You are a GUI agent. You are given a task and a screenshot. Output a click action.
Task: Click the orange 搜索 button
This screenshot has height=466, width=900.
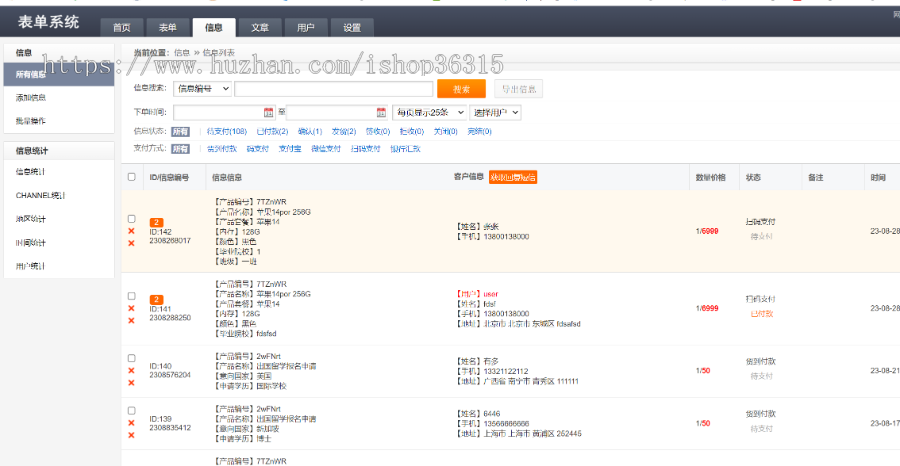pyautogui.click(x=461, y=89)
